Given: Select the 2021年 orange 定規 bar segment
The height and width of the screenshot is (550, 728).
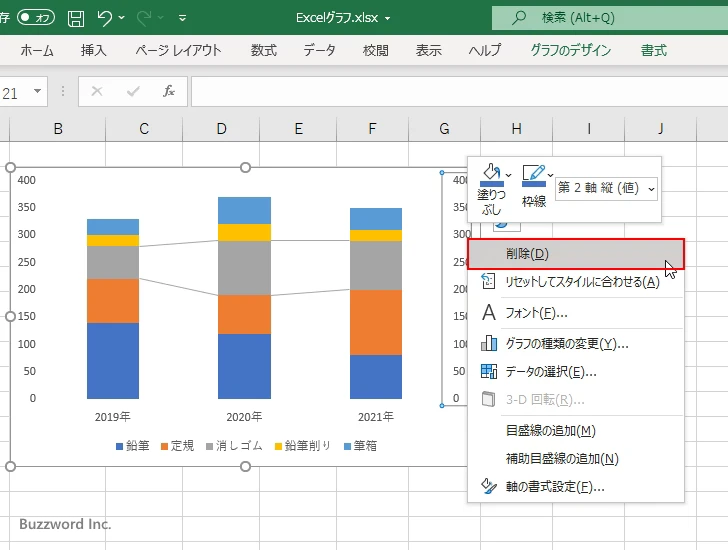Looking at the screenshot, I should pos(376,323).
